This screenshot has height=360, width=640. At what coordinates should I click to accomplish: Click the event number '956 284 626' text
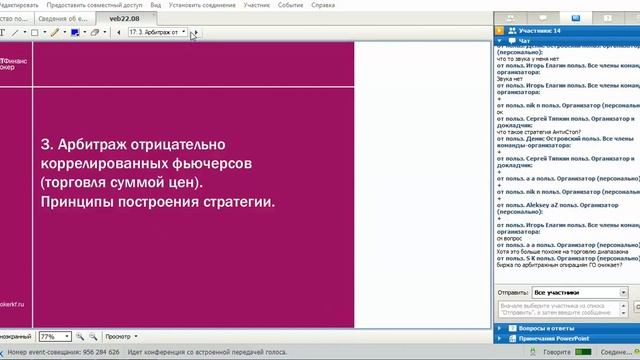101,352
